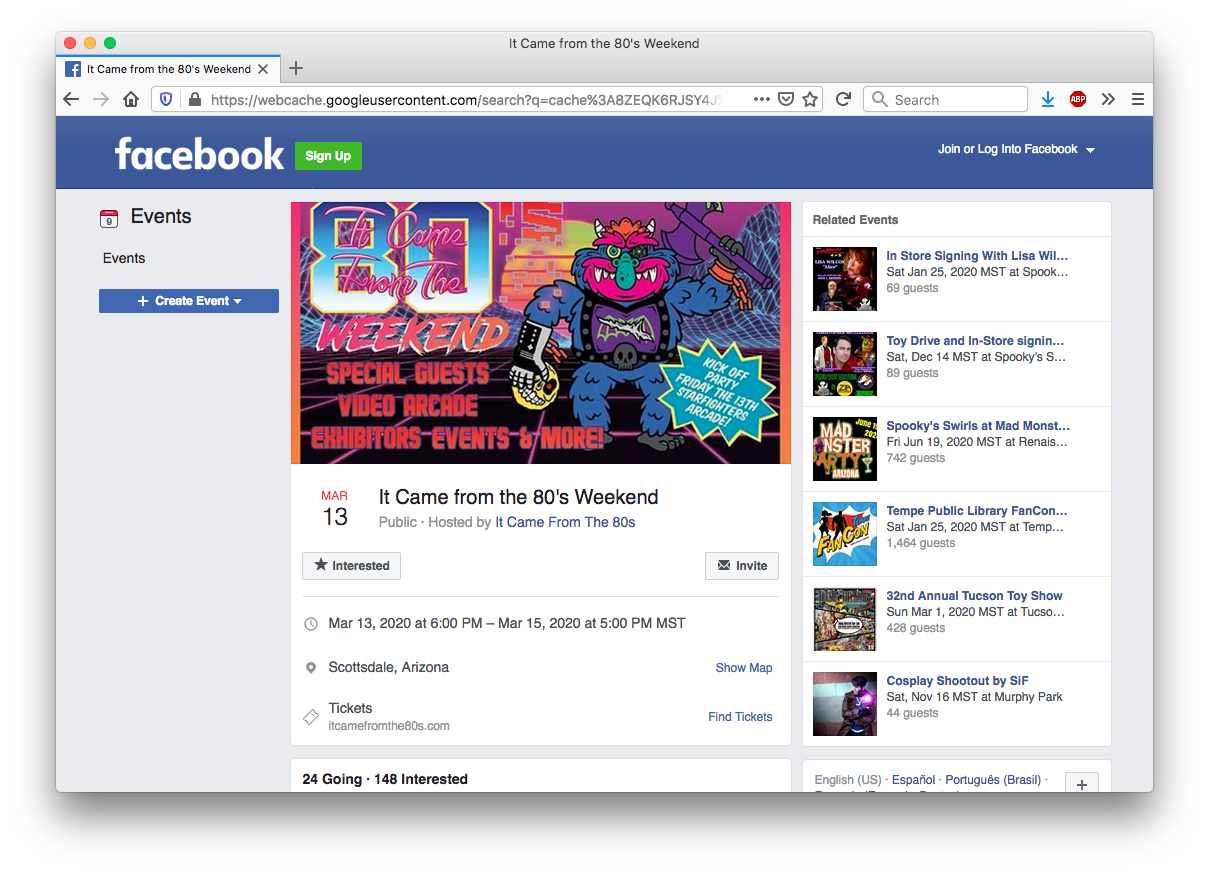Click the 'English (US)' language text
Screen dimensions: 1209x872
pos(848,780)
